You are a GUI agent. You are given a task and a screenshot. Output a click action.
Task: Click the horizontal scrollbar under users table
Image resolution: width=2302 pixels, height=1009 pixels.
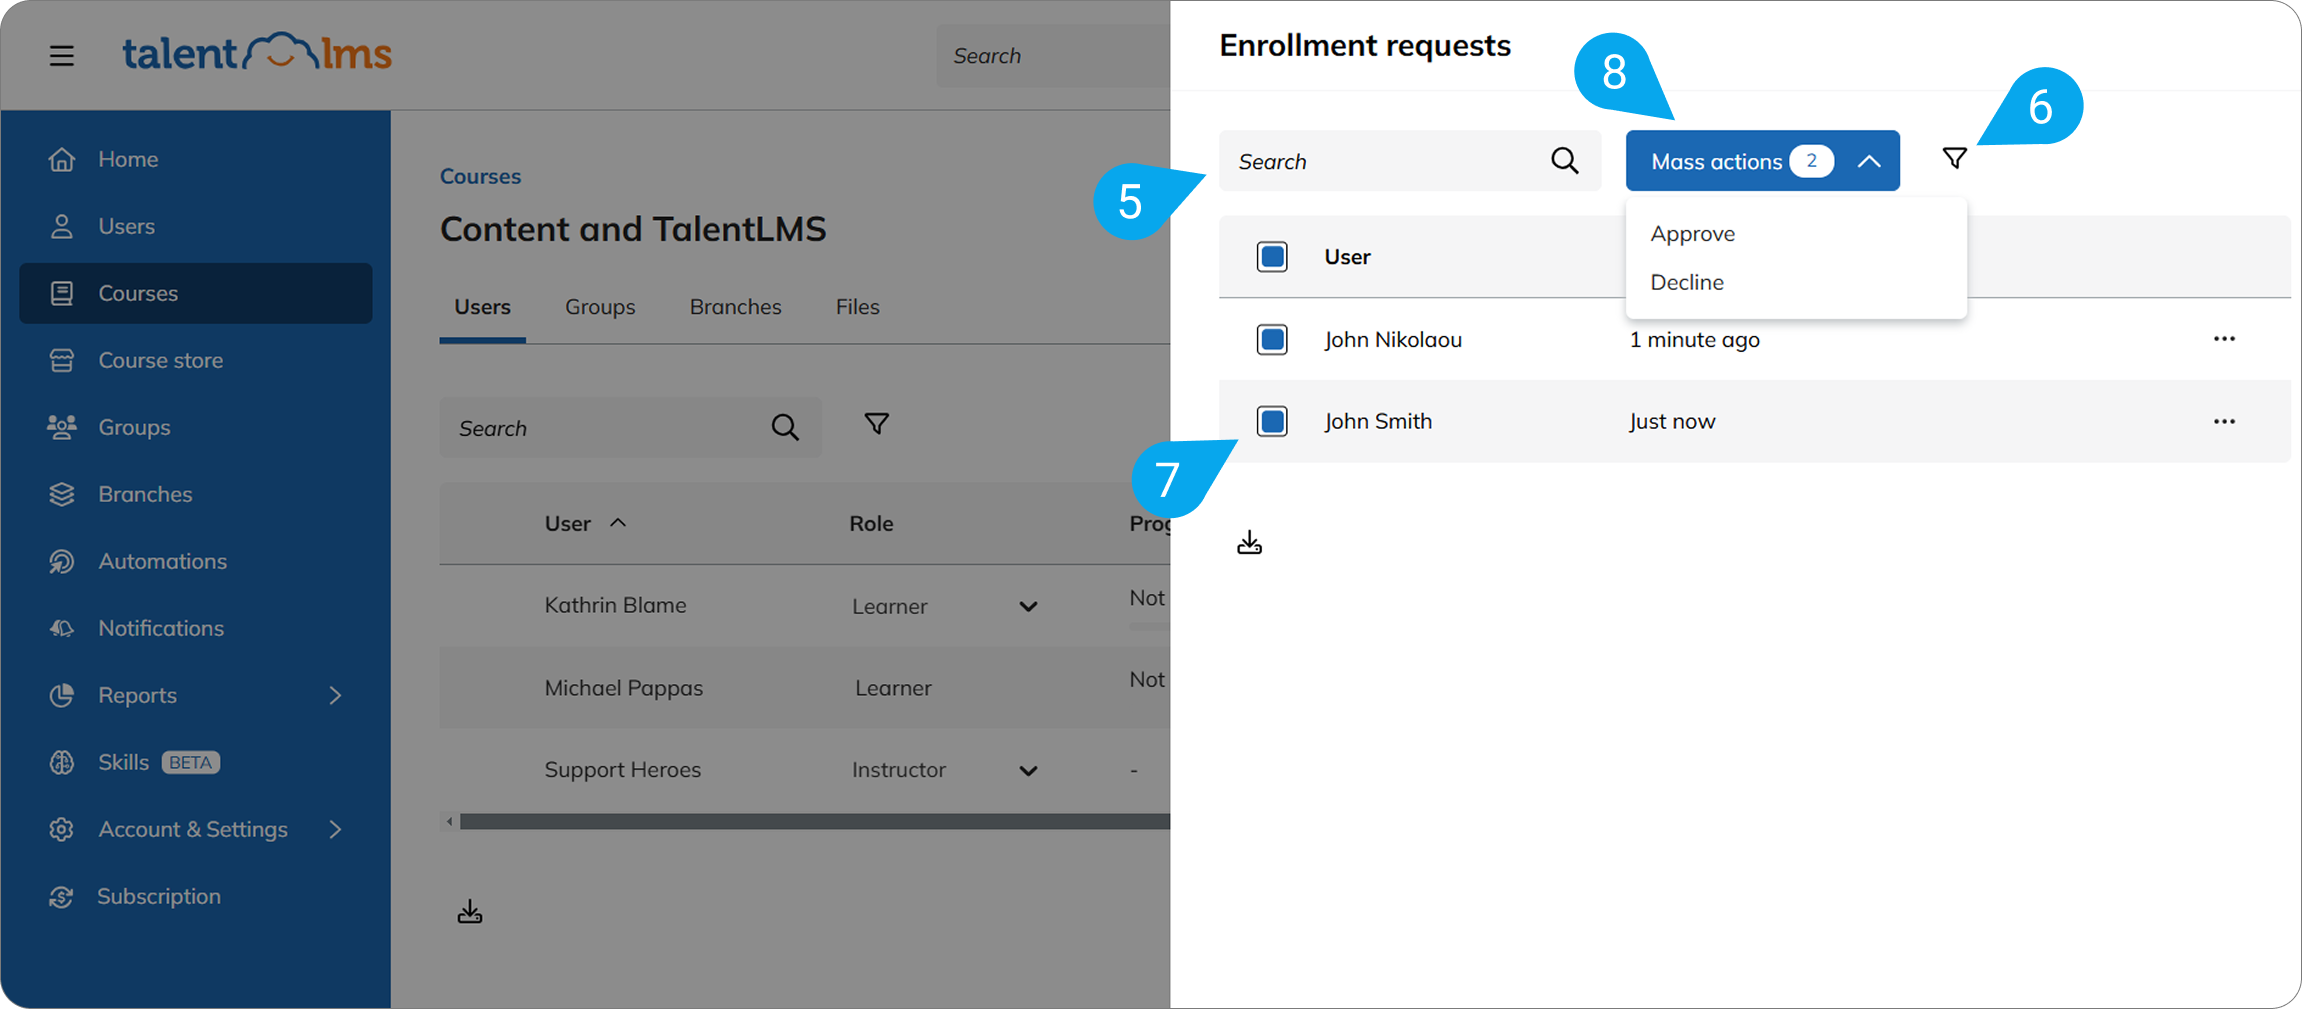click(x=815, y=822)
